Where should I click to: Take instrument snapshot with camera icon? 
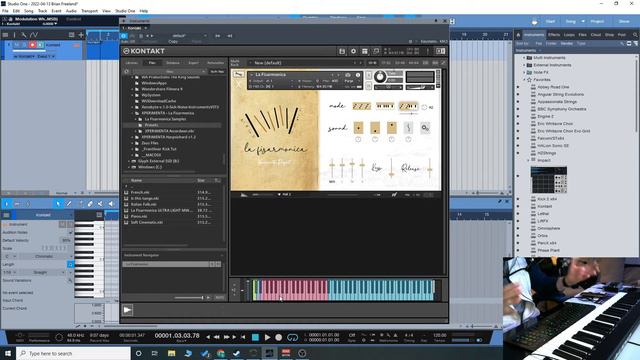pyautogui.click(x=348, y=75)
